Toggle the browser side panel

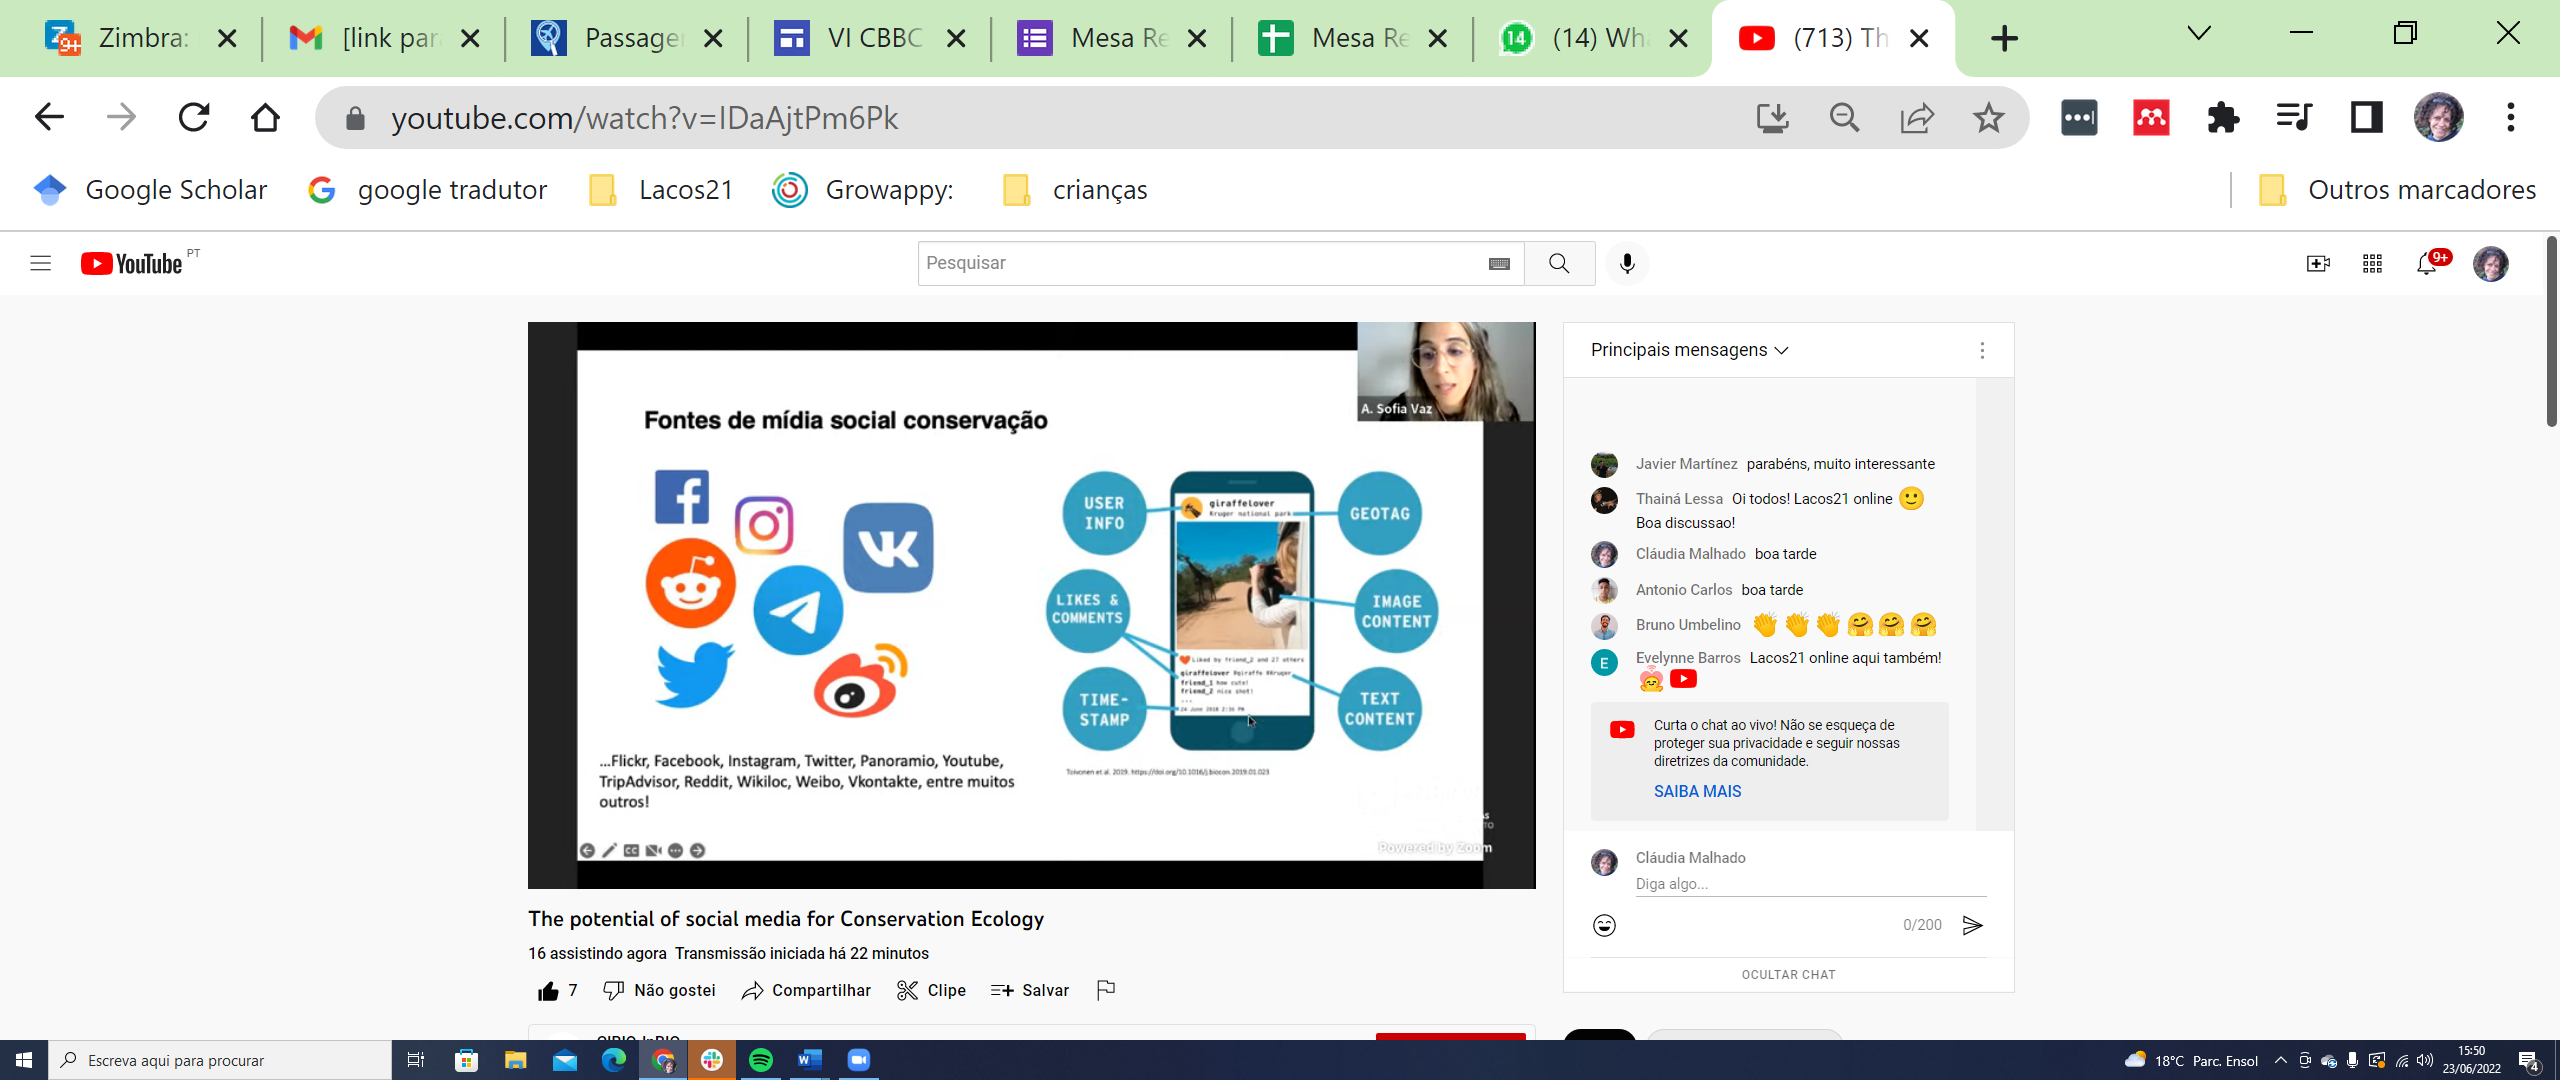coord(2366,118)
